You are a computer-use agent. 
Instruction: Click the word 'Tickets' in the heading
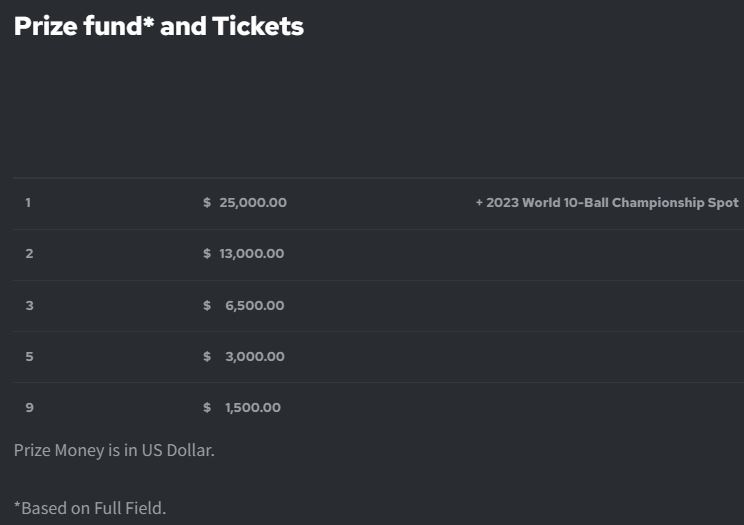click(x=257, y=26)
